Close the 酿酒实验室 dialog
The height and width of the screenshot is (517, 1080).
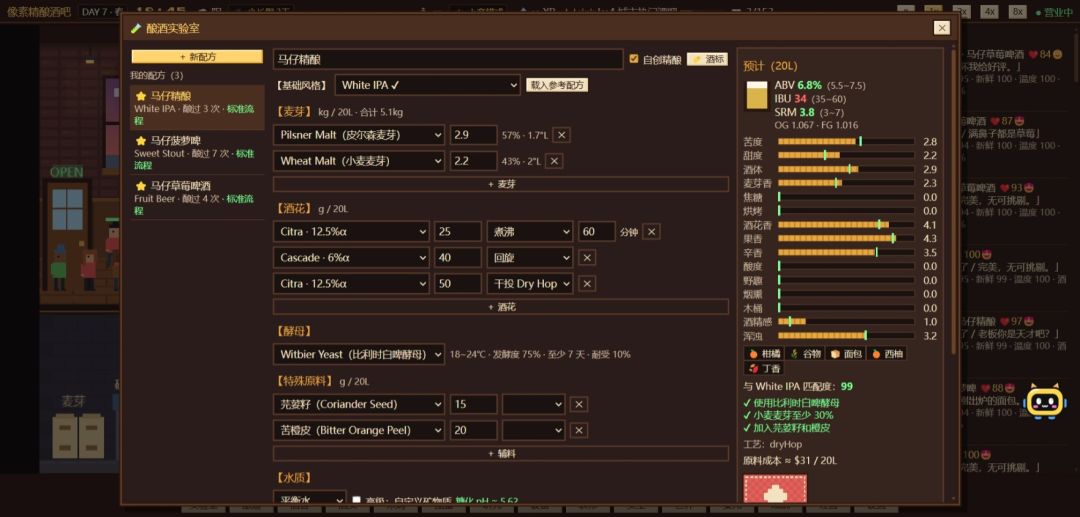(x=942, y=28)
